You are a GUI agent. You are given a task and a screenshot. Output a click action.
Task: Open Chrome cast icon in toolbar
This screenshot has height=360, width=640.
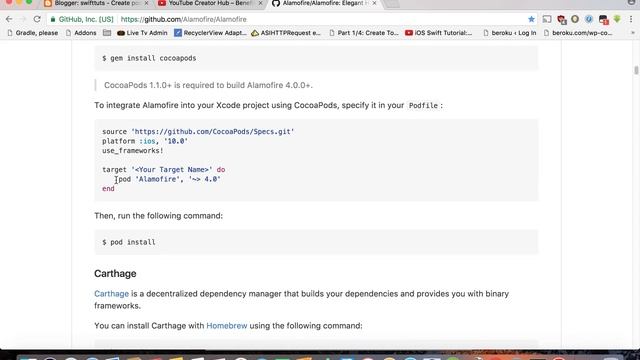click(x=547, y=19)
